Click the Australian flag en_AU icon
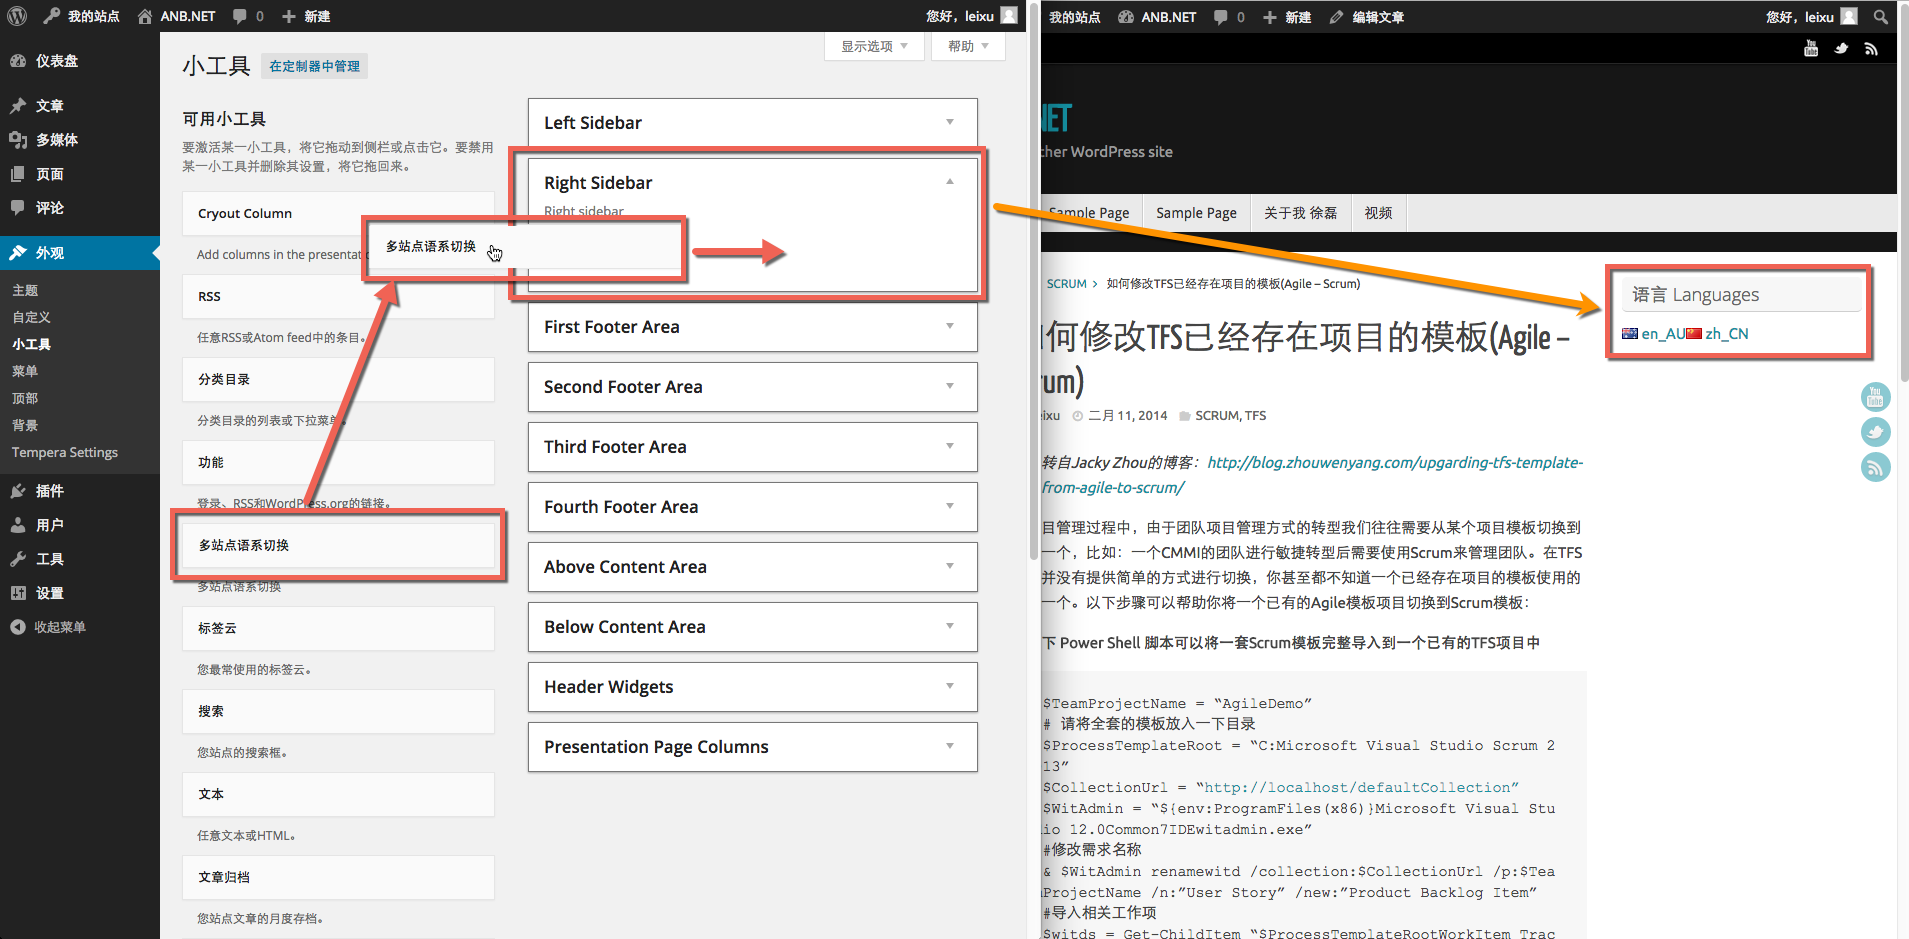Image resolution: width=1909 pixels, height=939 pixels. 1630,334
